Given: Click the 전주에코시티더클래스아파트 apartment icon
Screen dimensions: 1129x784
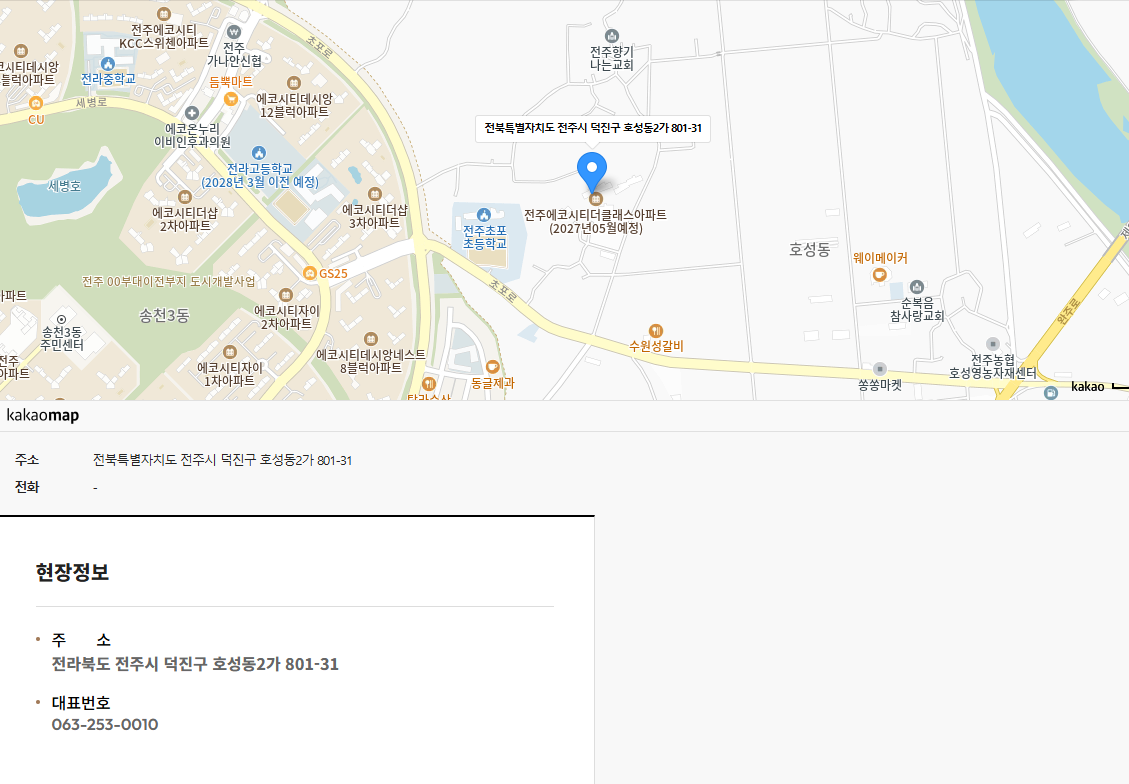Looking at the screenshot, I should [595, 199].
